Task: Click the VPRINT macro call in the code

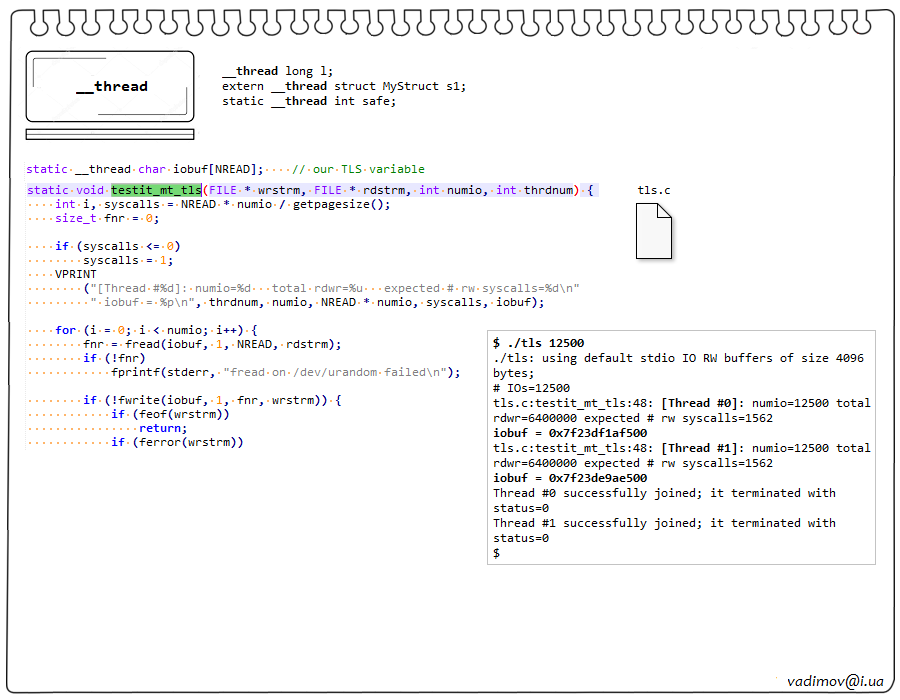Action: tap(76, 273)
